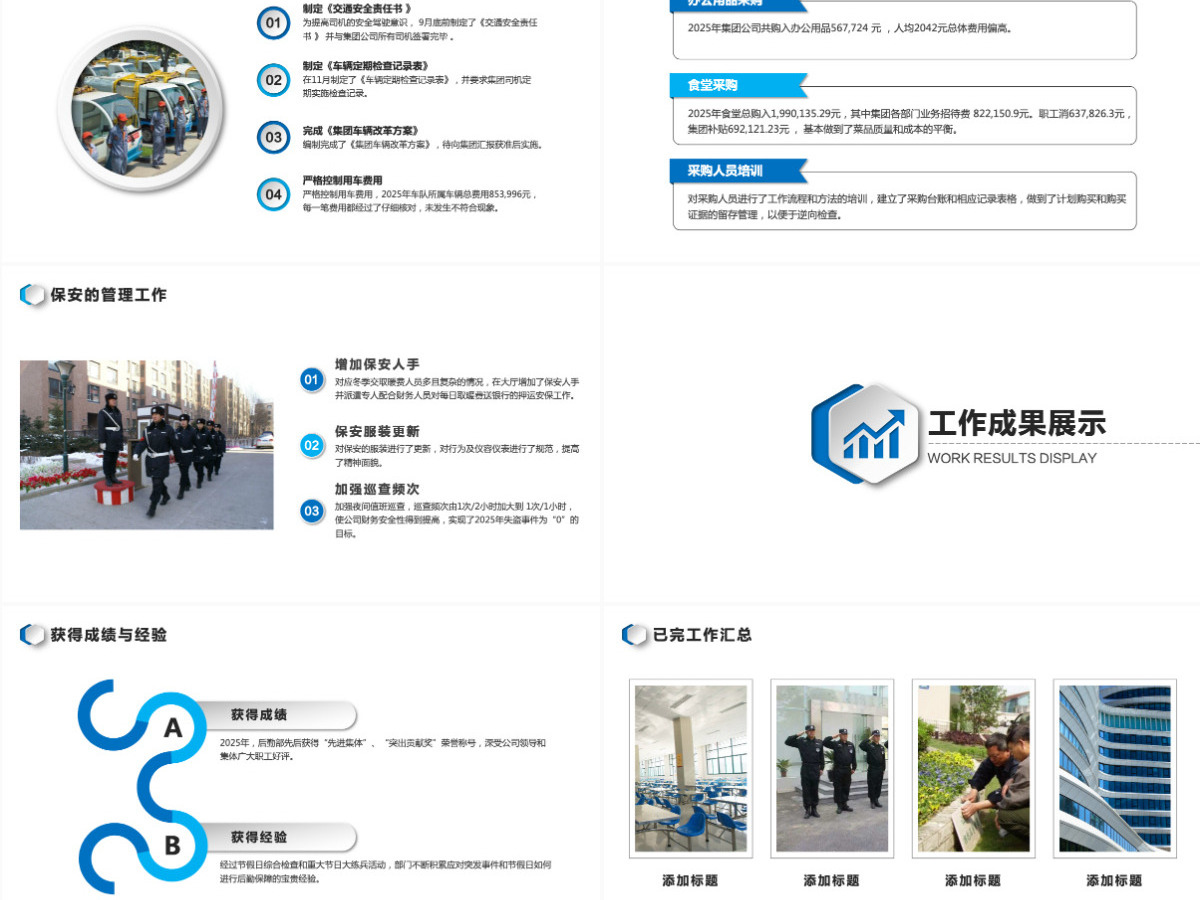Viewport: 1200px width, 900px height.
Task: Click the 食堂采购 blue label
Action: (738, 86)
